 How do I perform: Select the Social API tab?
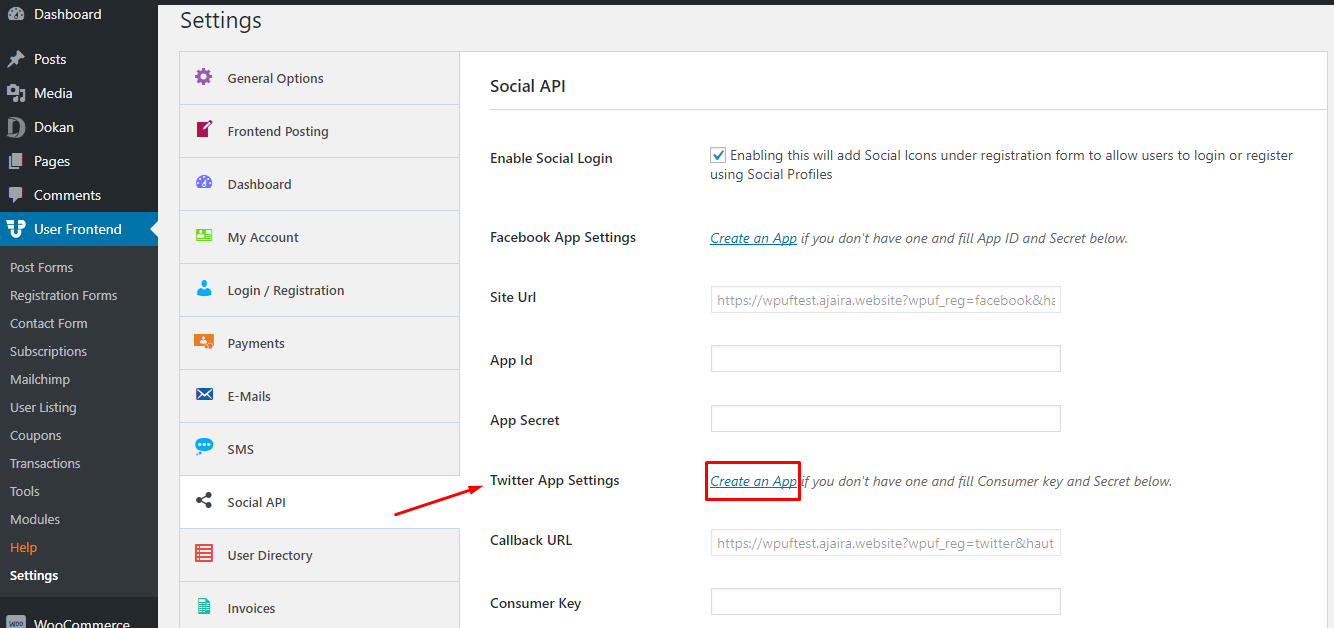(319, 502)
